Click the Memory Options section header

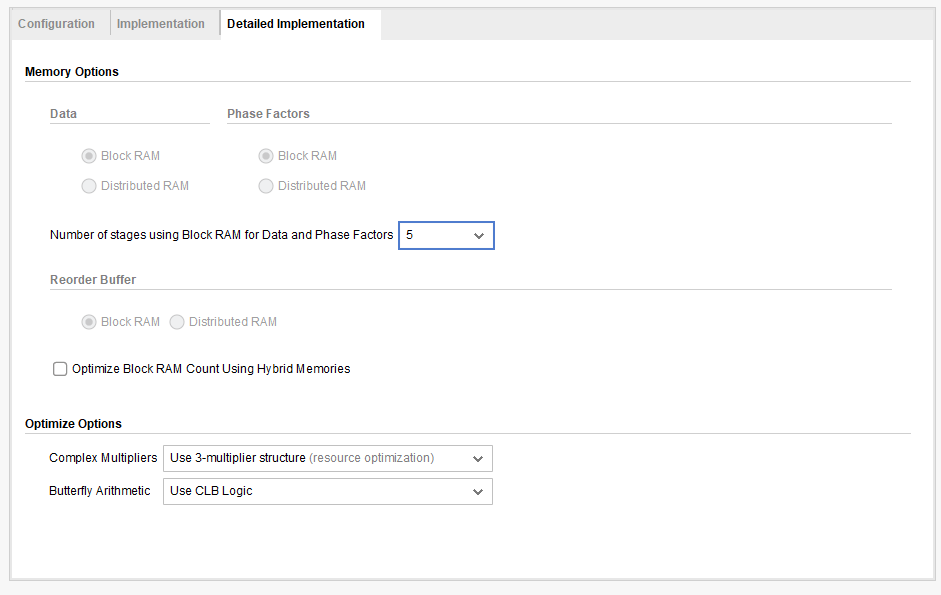point(72,72)
